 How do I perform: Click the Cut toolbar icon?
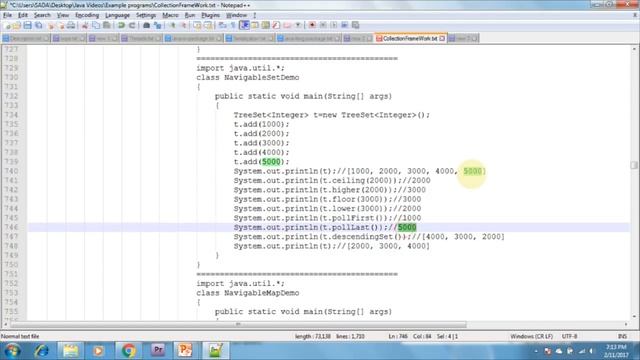coord(85,25)
